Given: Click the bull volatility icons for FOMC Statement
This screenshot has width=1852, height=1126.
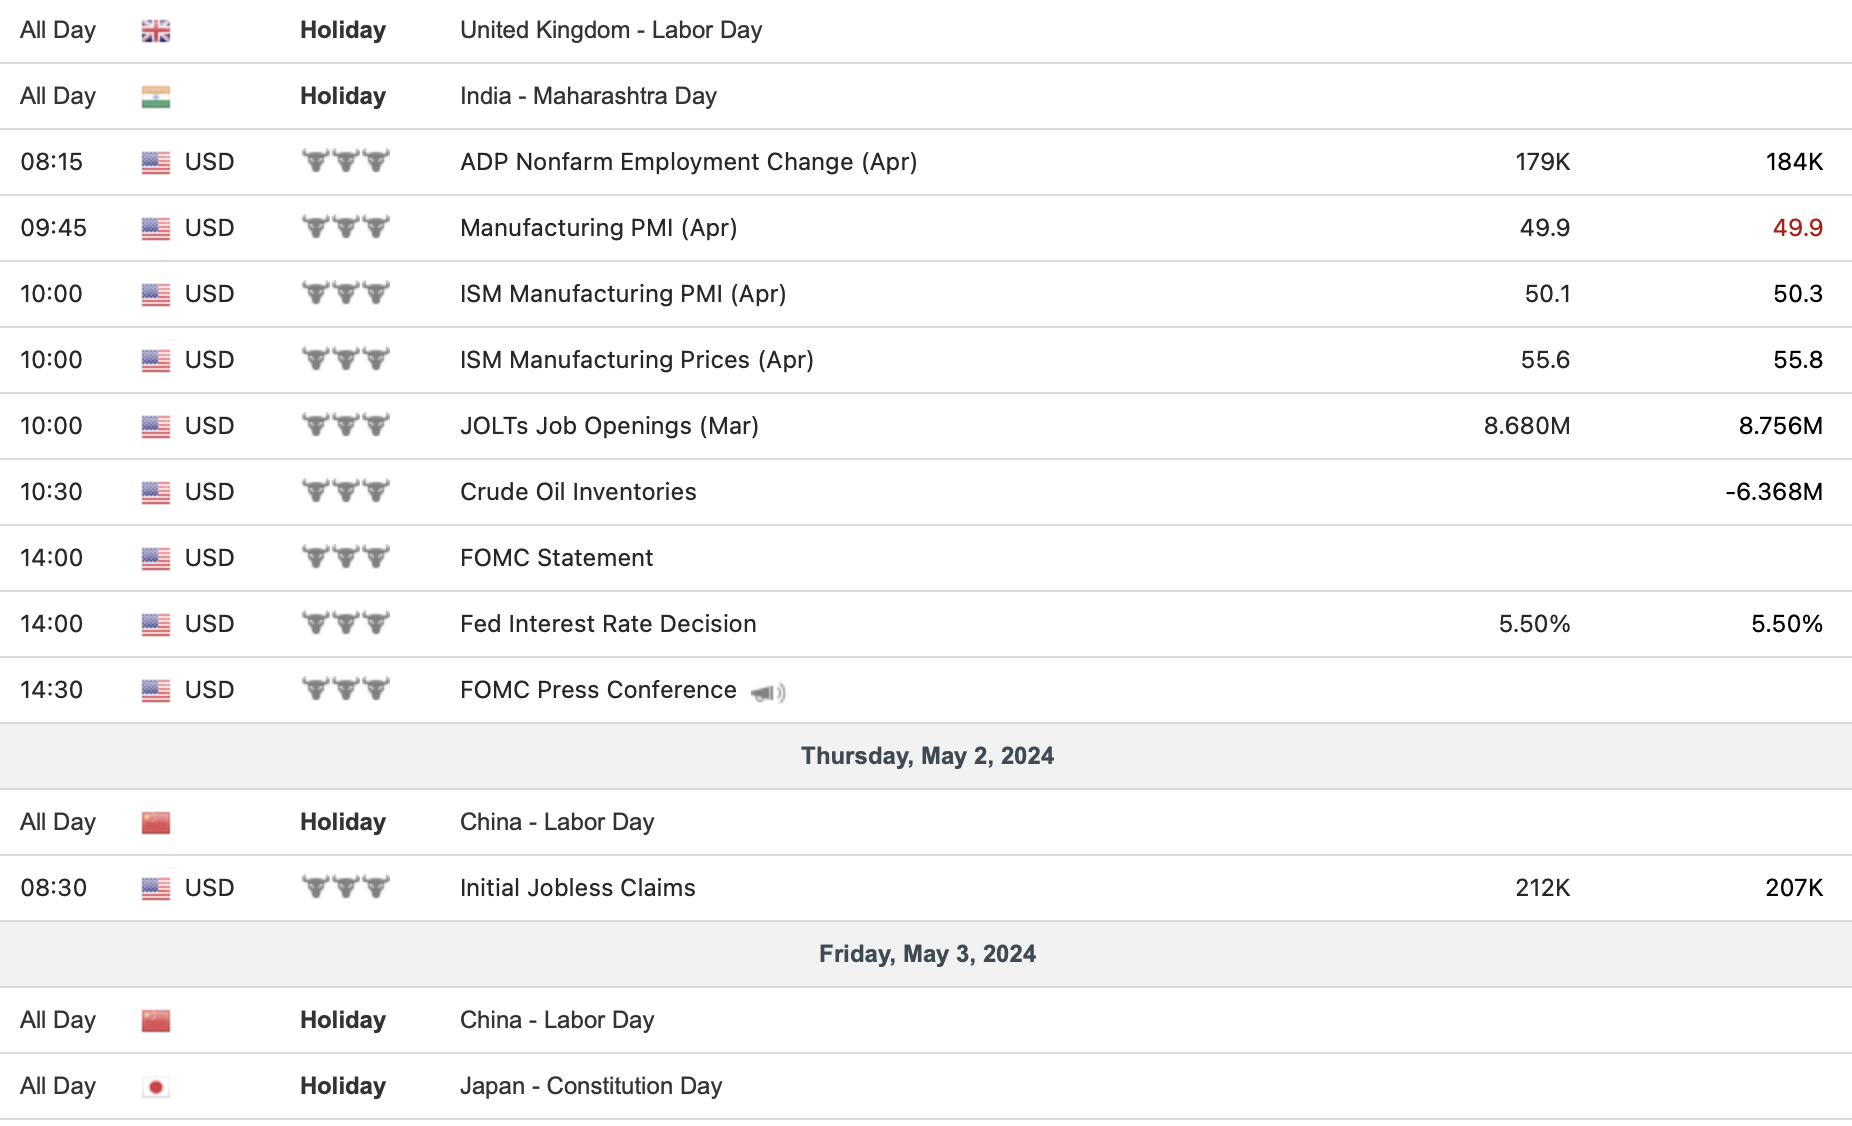Looking at the screenshot, I should tap(345, 558).
